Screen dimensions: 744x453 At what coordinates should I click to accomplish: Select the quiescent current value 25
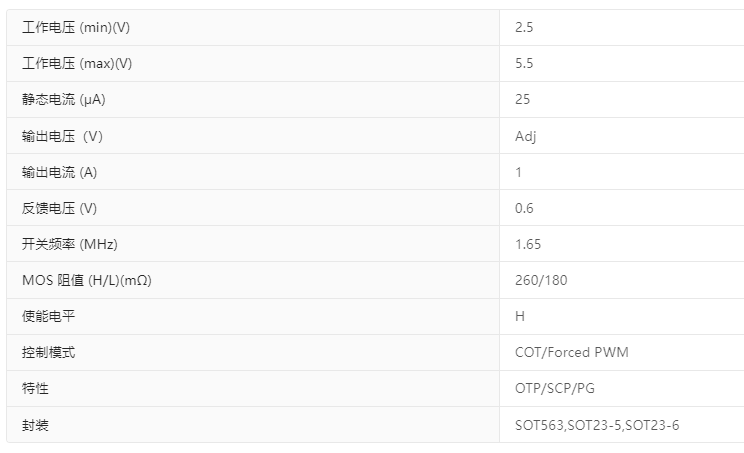click(x=522, y=99)
